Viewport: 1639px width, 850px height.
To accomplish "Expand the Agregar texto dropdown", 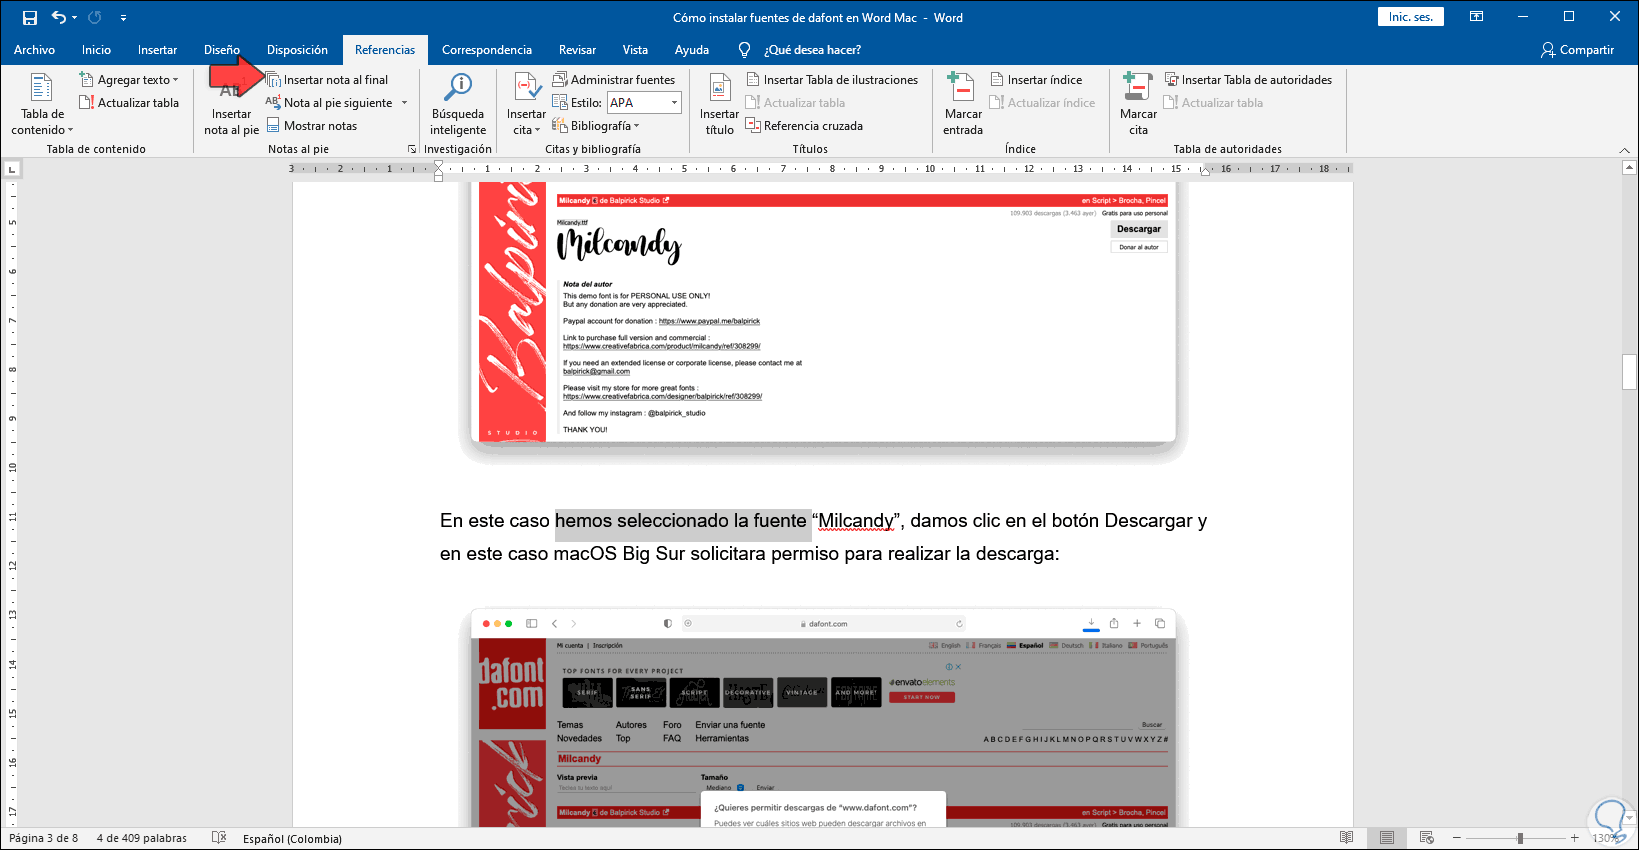I will click(x=129, y=80).
